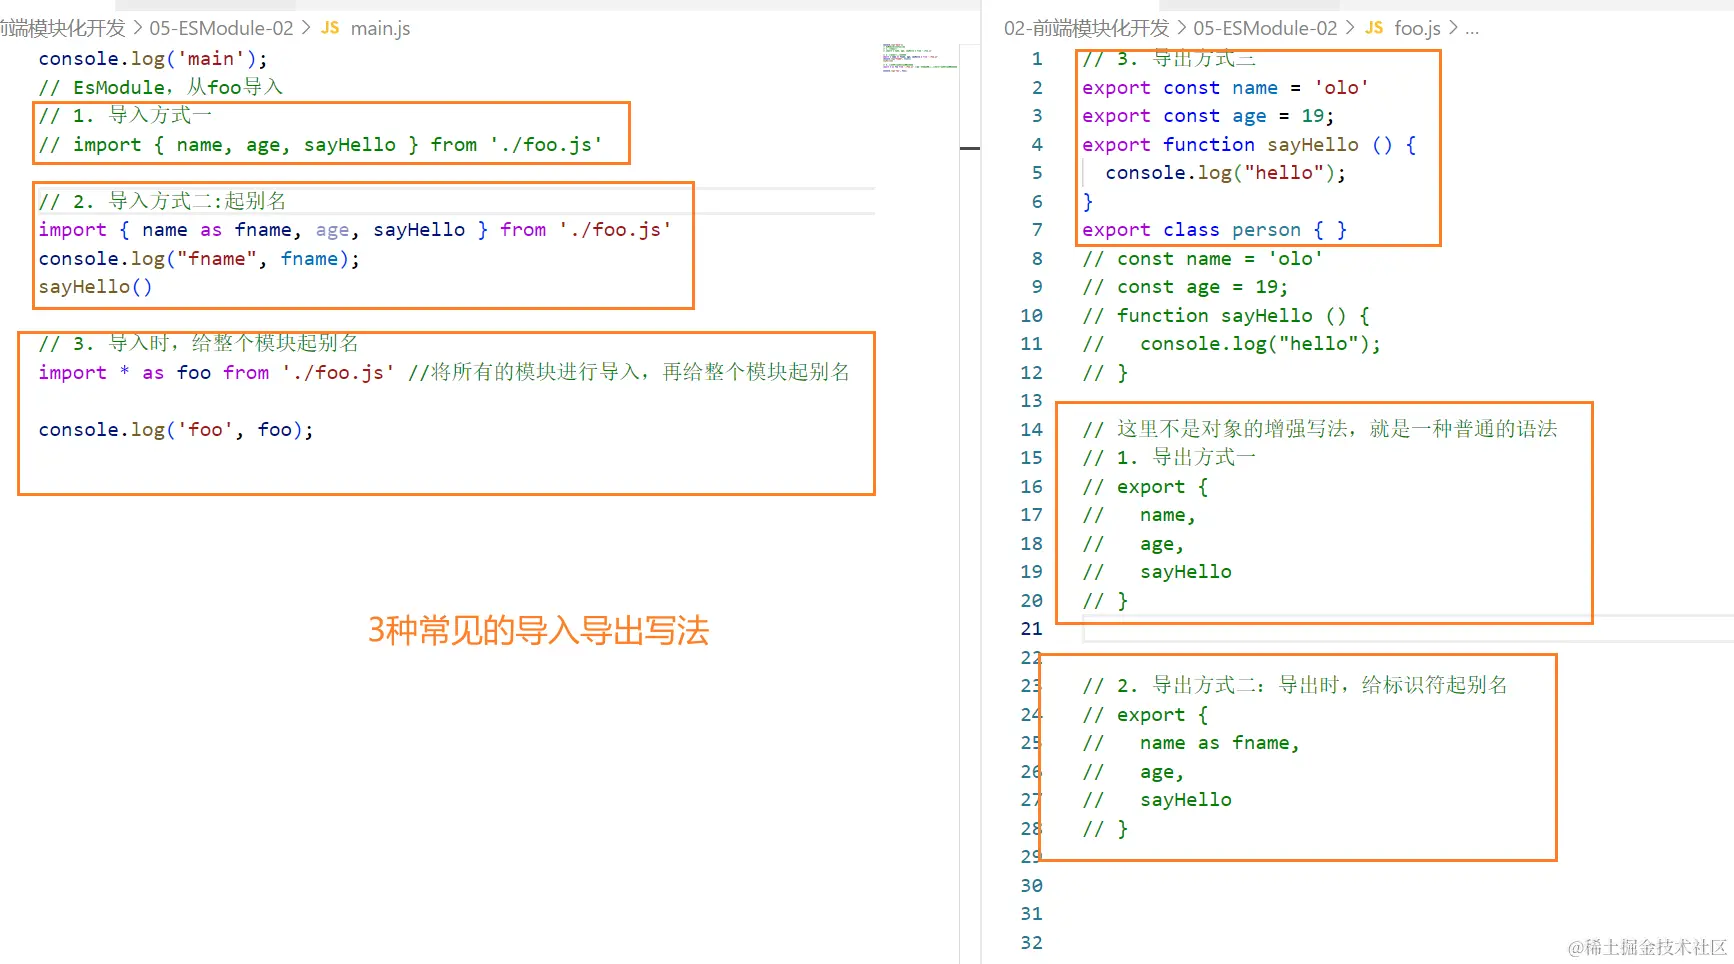Open 05-ESModule-02 breadcrumb in the main.js pane
Viewport: 1734px width, 964px height.
(221, 28)
